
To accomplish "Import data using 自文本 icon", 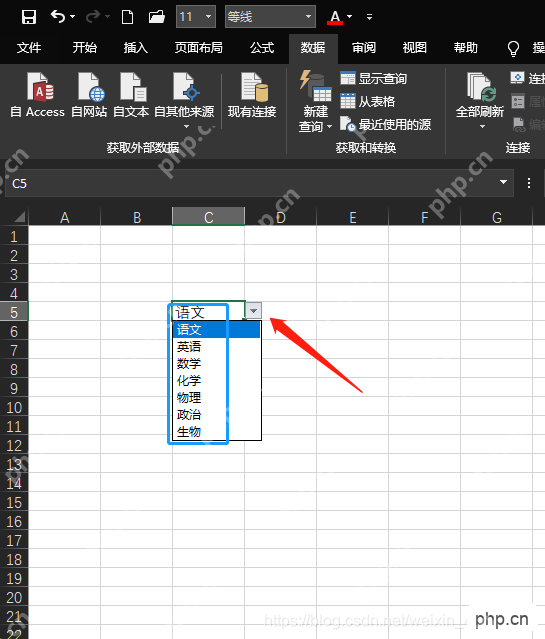I will click(131, 95).
